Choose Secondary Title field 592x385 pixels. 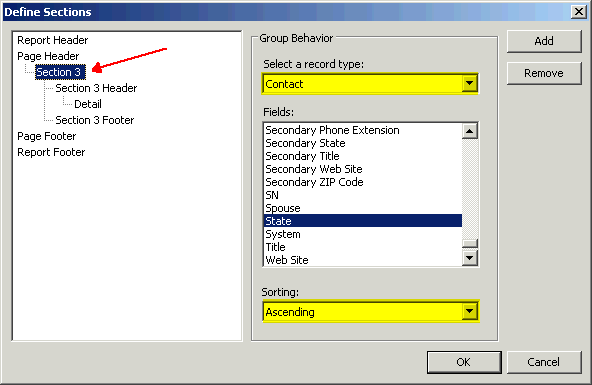point(362,156)
